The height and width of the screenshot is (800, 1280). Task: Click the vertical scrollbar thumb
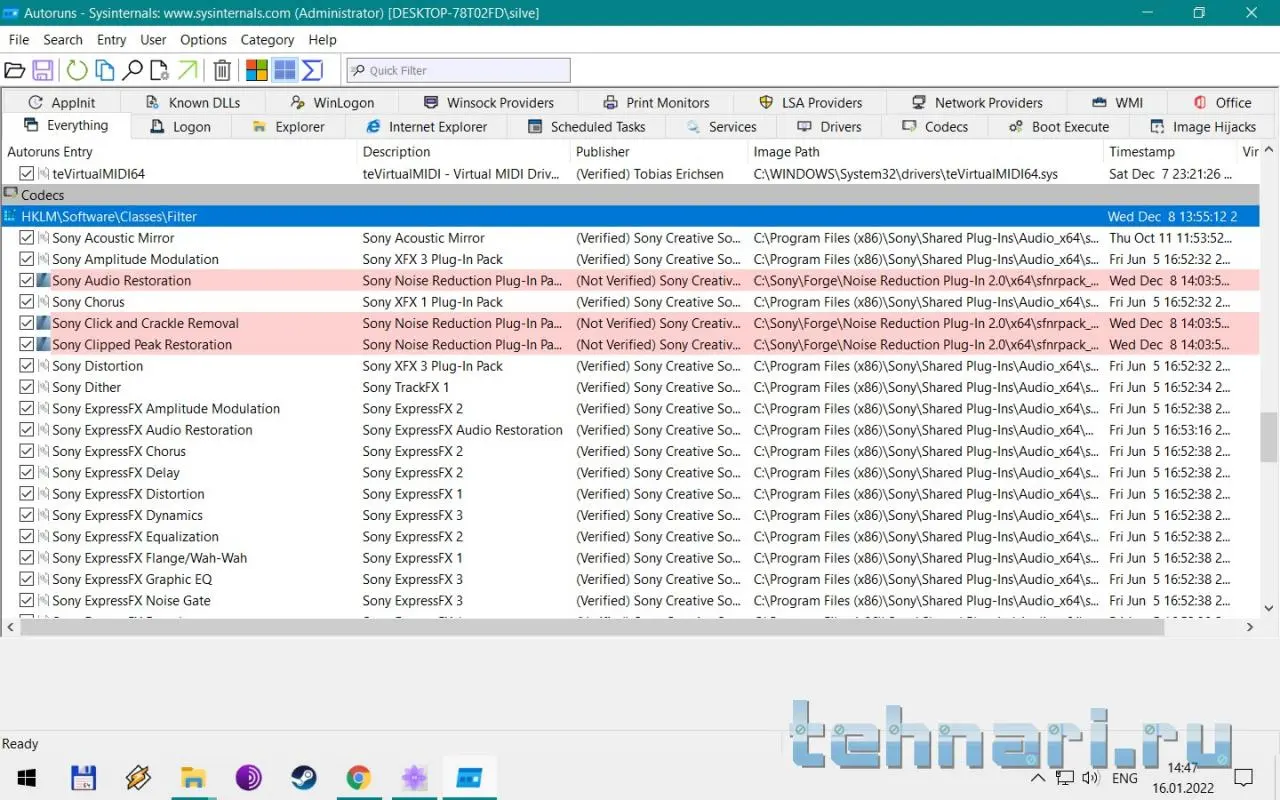click(1269, 436)
